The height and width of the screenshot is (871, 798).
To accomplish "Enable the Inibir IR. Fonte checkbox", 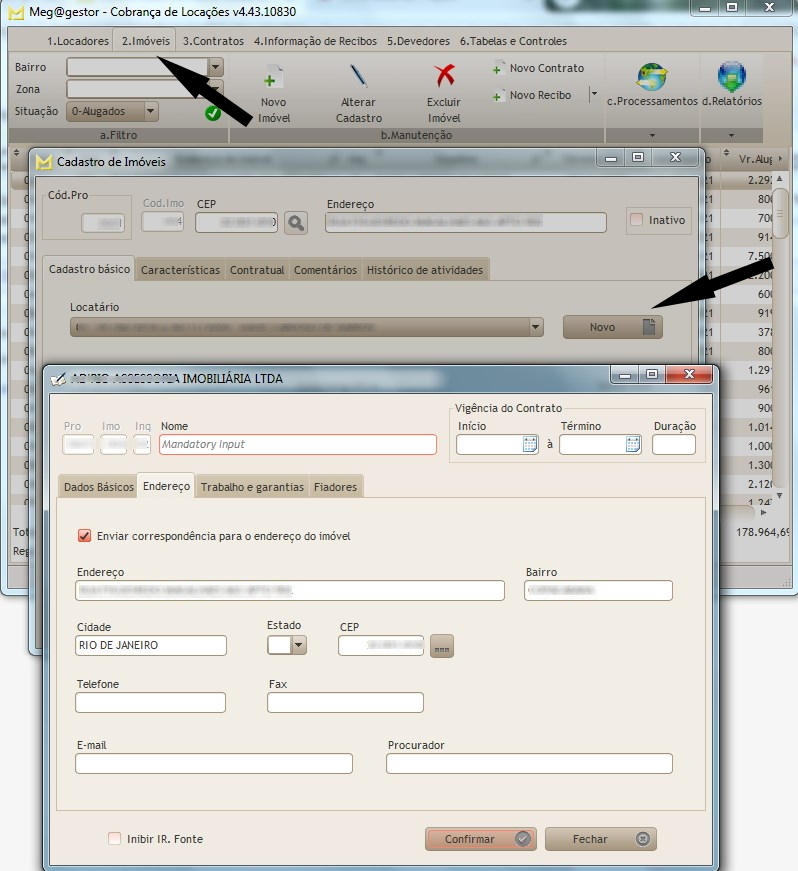I will click(115, 839).
